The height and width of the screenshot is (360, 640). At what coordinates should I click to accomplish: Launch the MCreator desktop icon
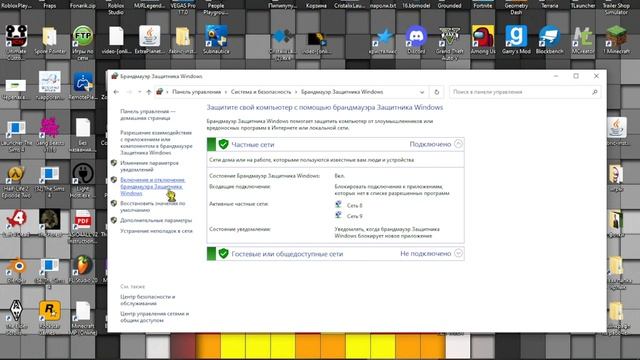[x=583, y=38]
